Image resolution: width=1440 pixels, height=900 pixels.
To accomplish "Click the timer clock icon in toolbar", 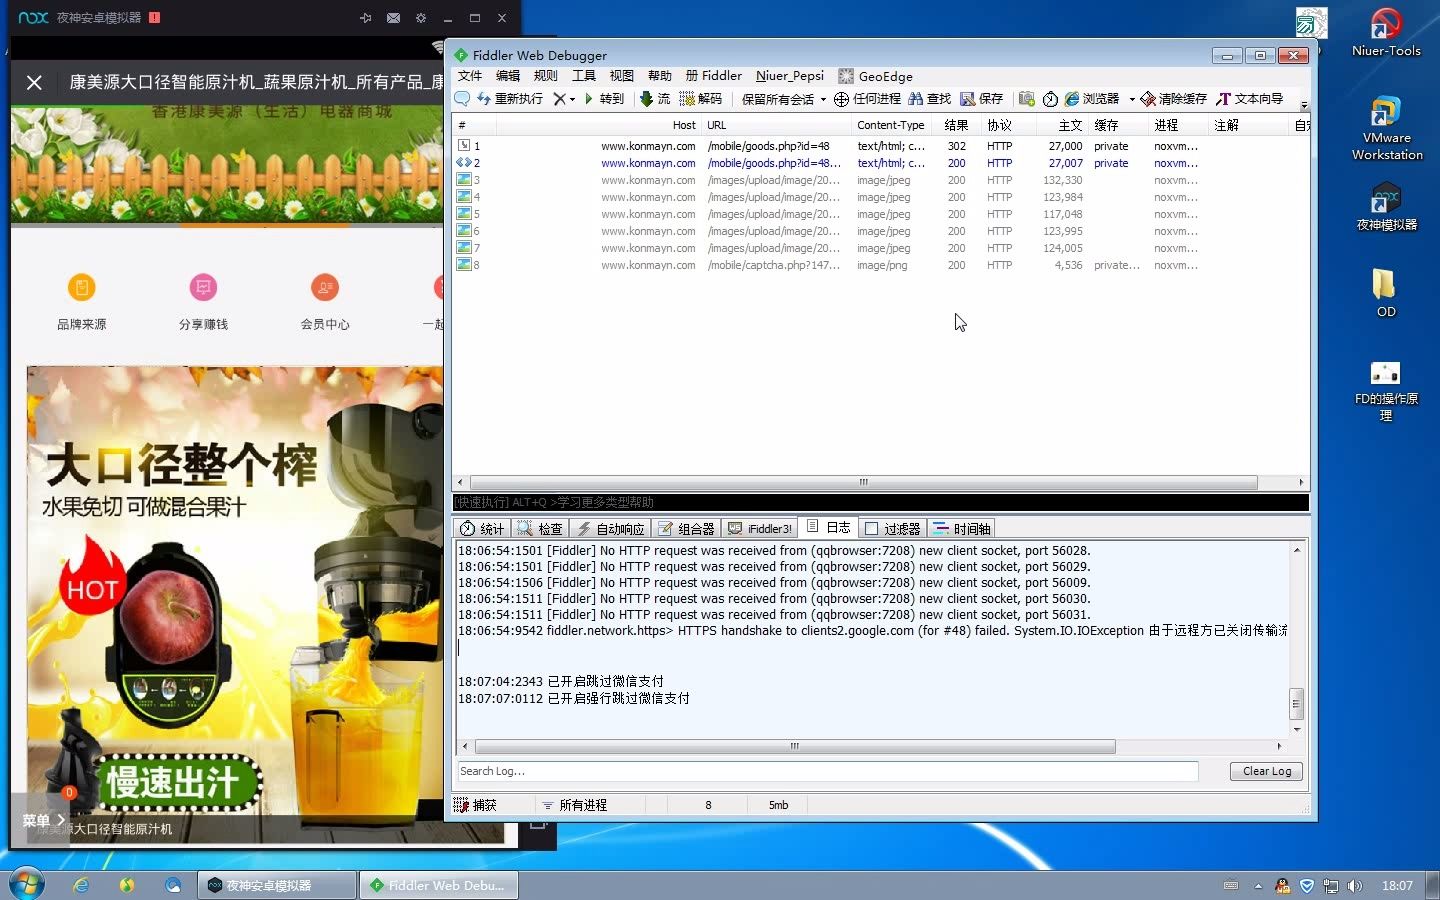I will point(1050,99).
